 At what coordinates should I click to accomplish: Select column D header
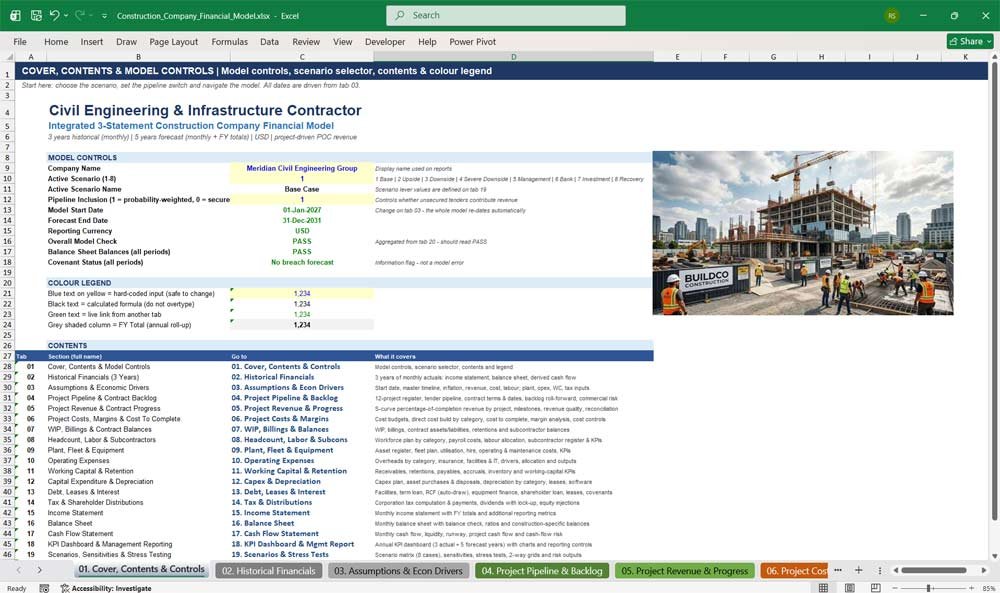click(x=513, y=57)
